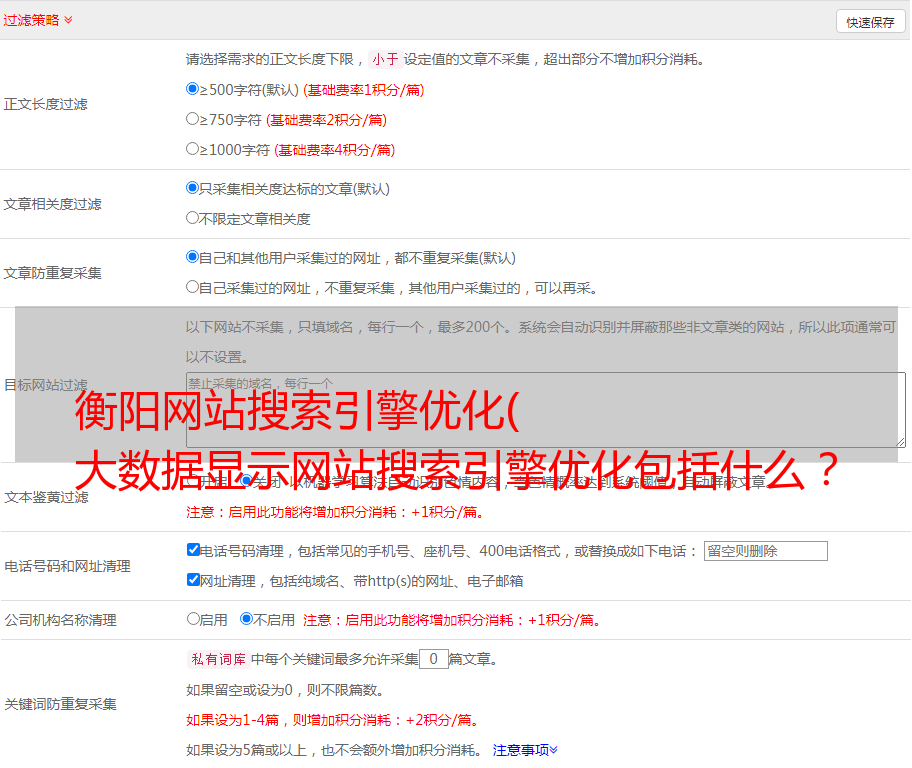This screenshot has width=912, height=768.
Task: Click the 私有词库 tag label
Action: [x=216, y=659]
